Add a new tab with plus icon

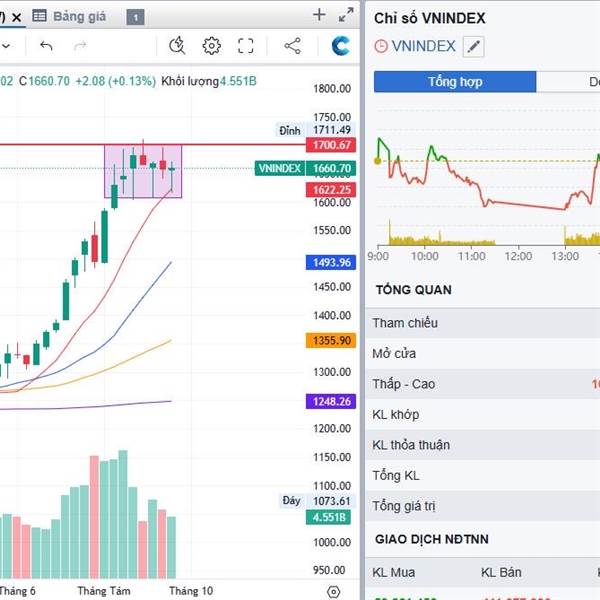[x=319, y=14]
